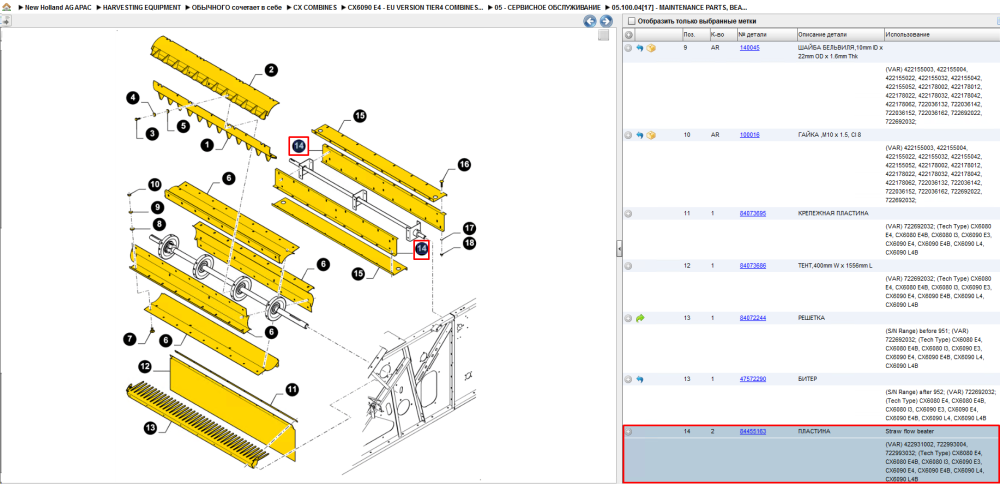The width and height of the screenshot is (1000, 484).
Task: Select callout 12 in the diagram
Action: pyautogui.click(x=145, y=367)
